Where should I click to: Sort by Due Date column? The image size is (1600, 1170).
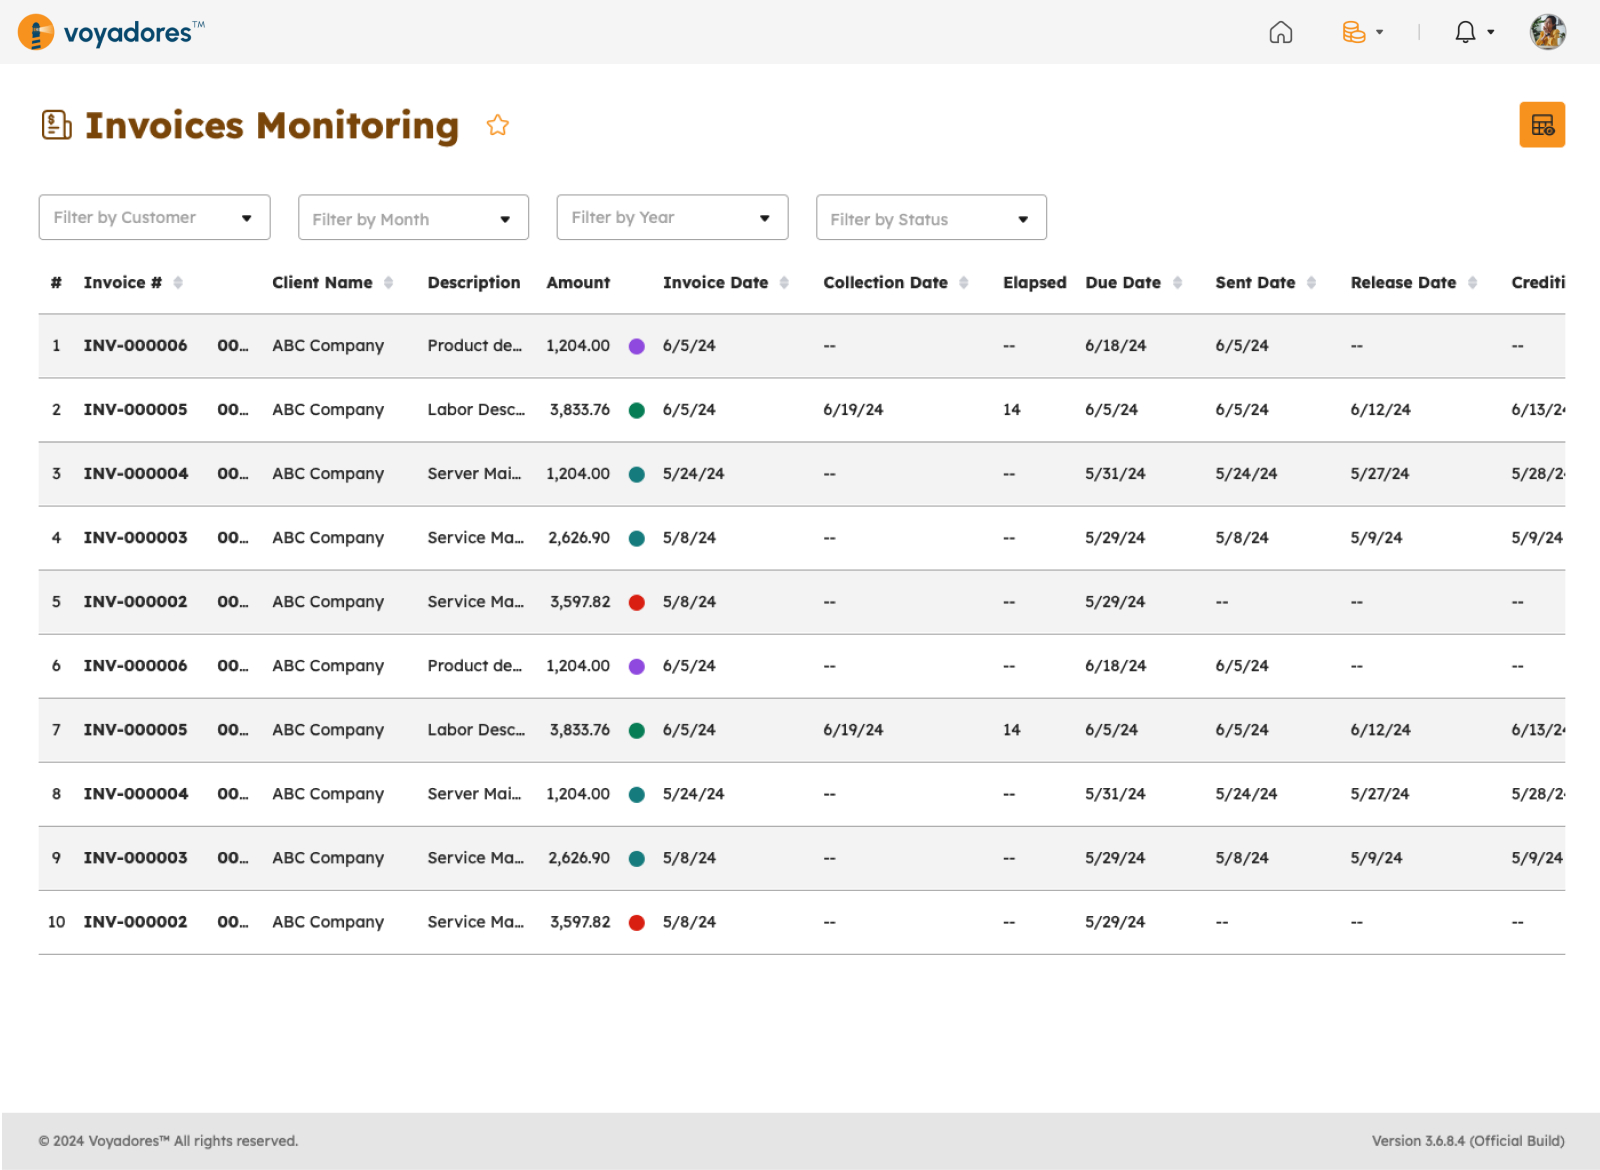pyautogui.click(x=1178, y=283)
